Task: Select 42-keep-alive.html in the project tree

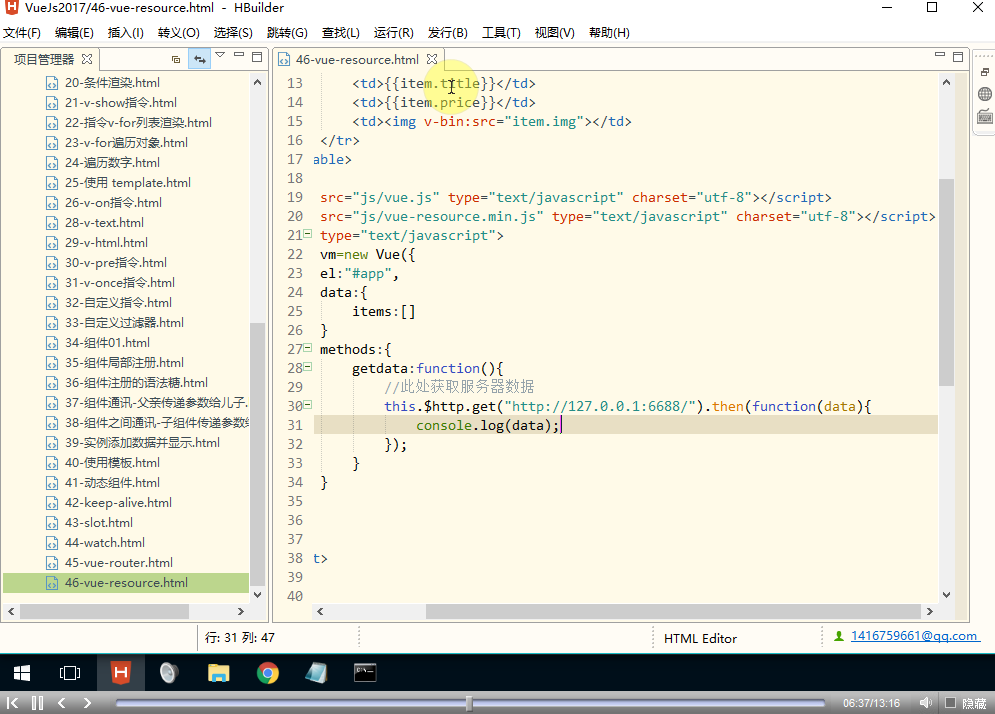Action: click(x=118, y=503)
